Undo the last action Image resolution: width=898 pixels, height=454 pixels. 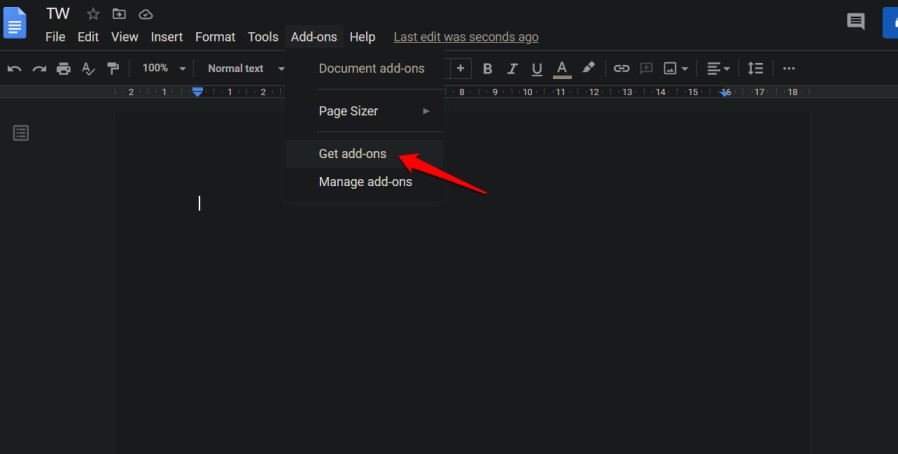pyautogui.click(x=14, y=69)
